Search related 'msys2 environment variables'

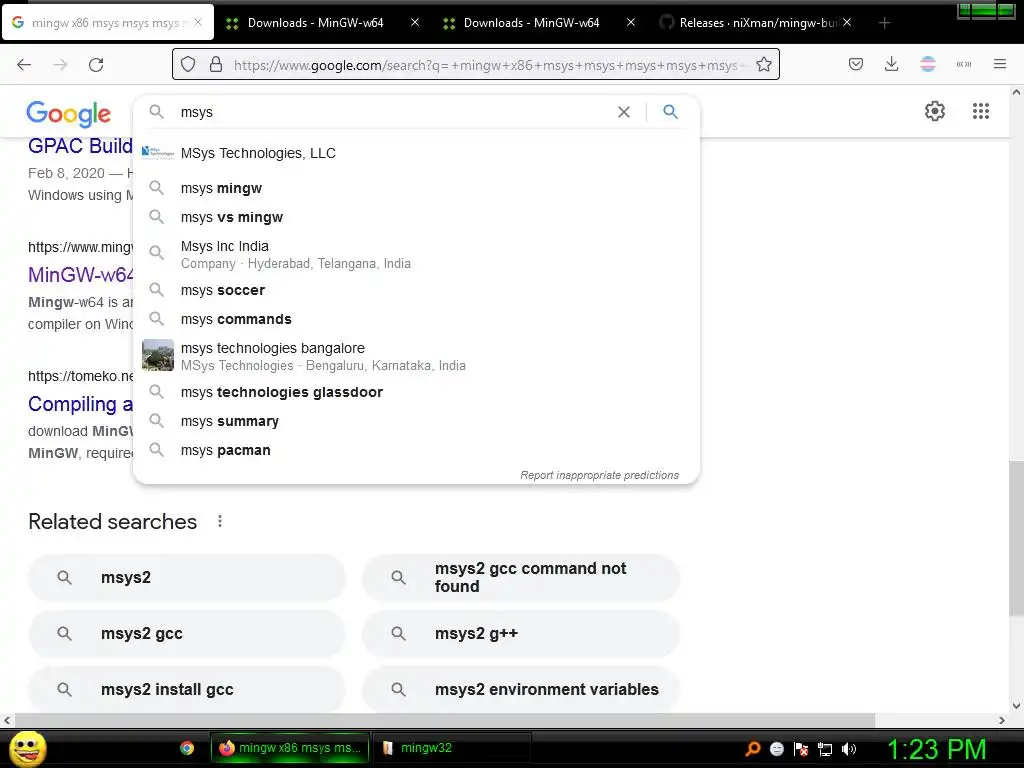point(521,689)
